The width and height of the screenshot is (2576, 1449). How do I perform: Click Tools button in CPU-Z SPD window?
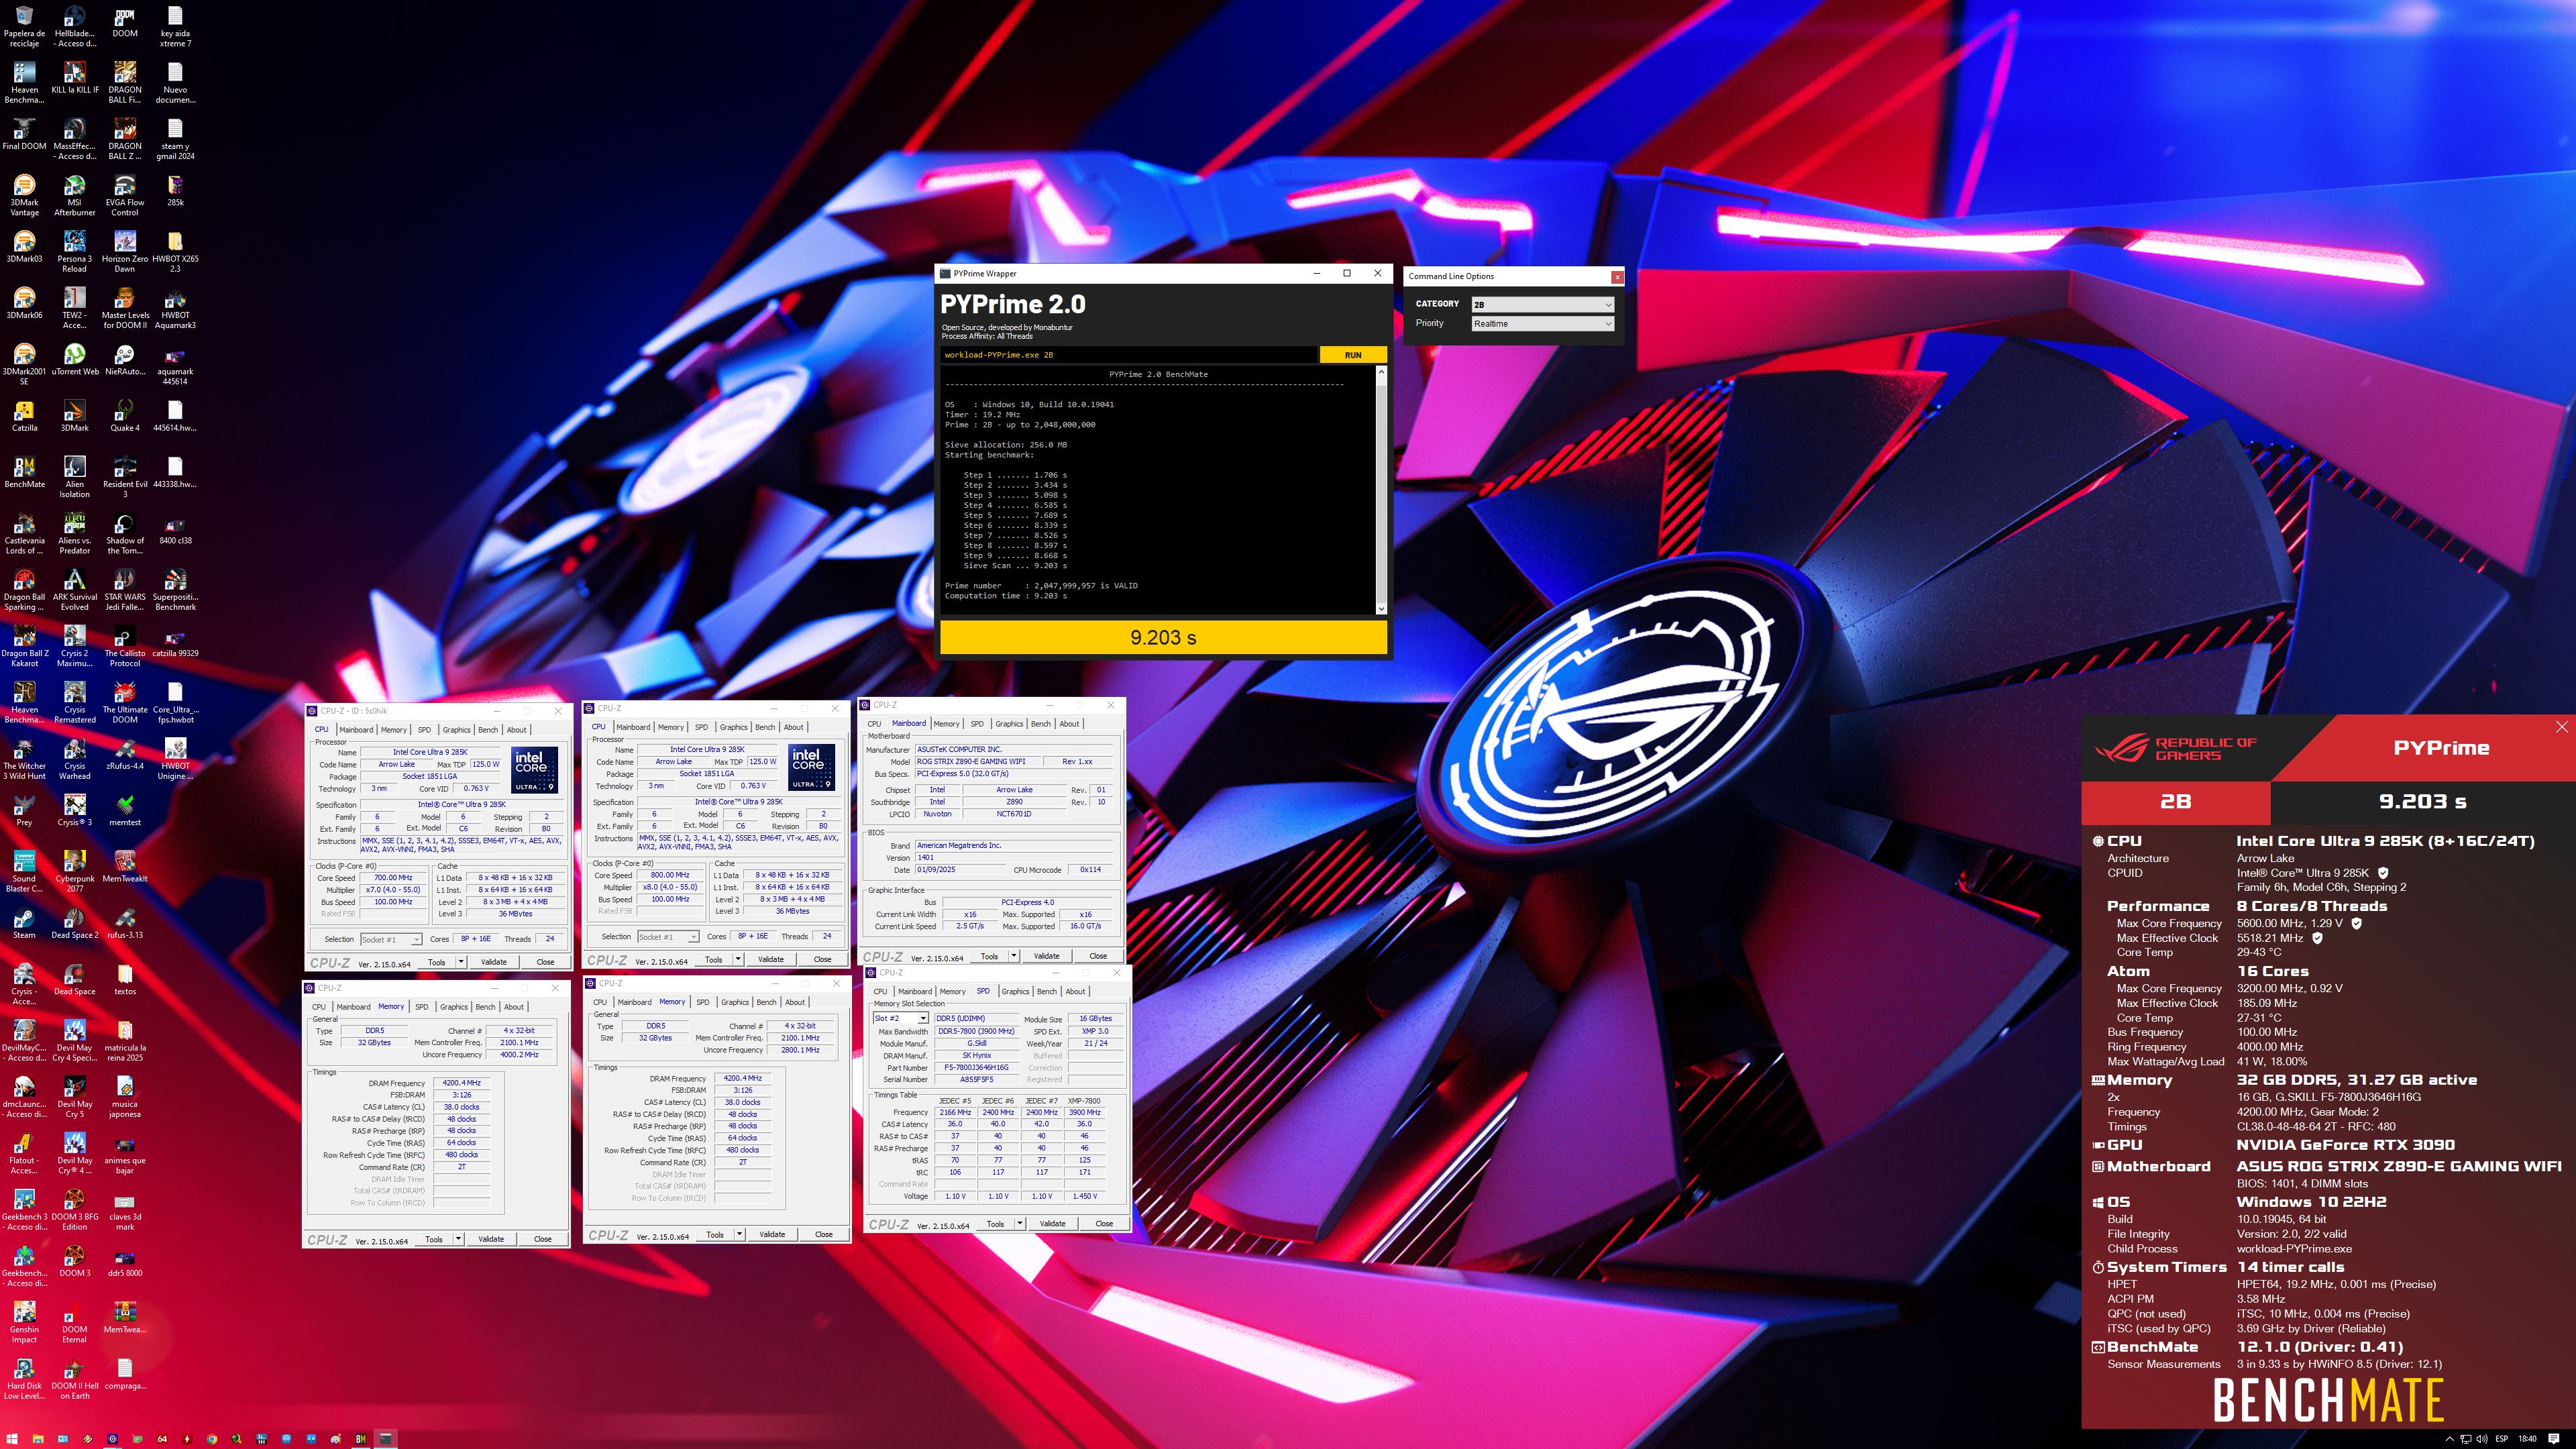[995, 1223]
